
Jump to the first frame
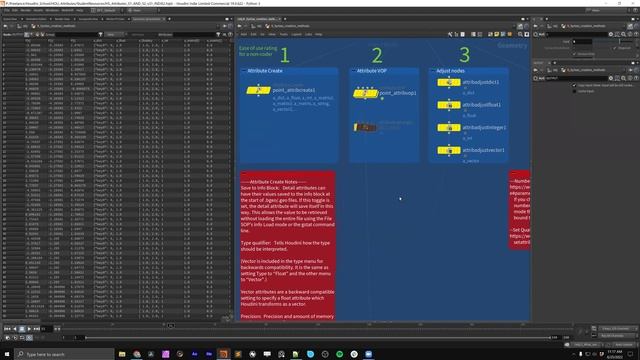click(x=7, y=329)
